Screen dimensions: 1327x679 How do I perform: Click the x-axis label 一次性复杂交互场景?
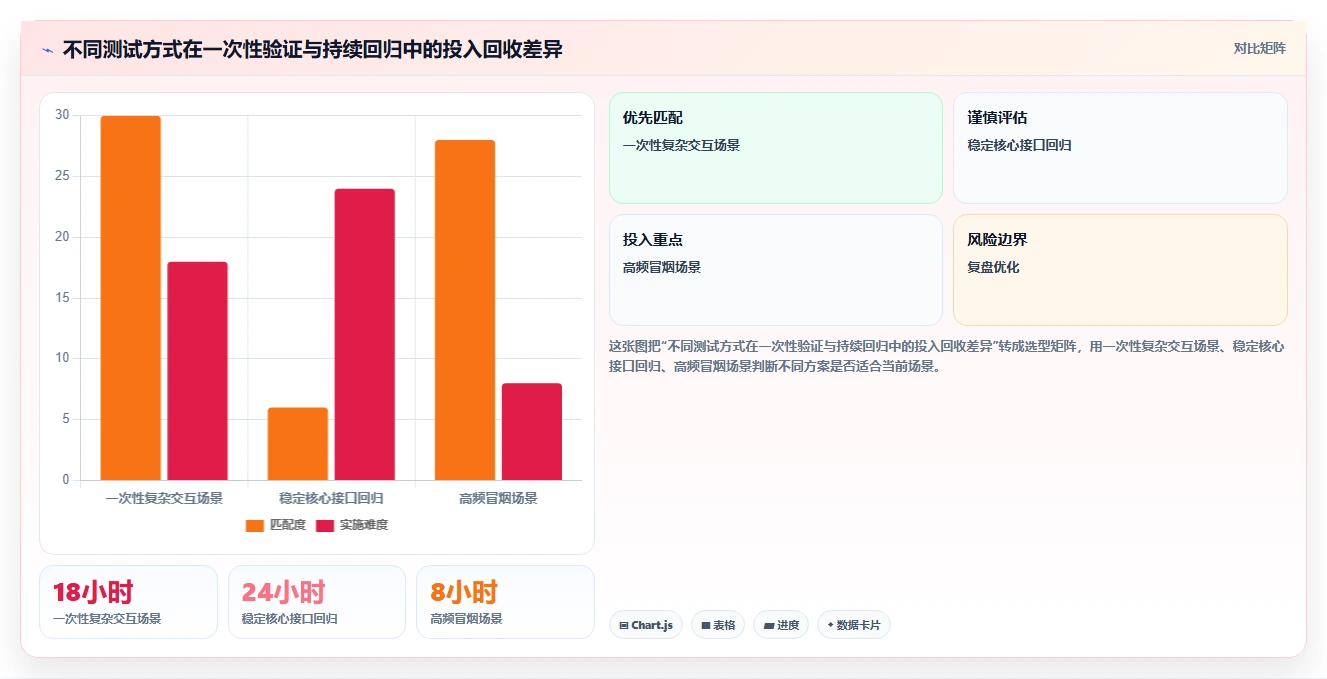click(164, 498)
